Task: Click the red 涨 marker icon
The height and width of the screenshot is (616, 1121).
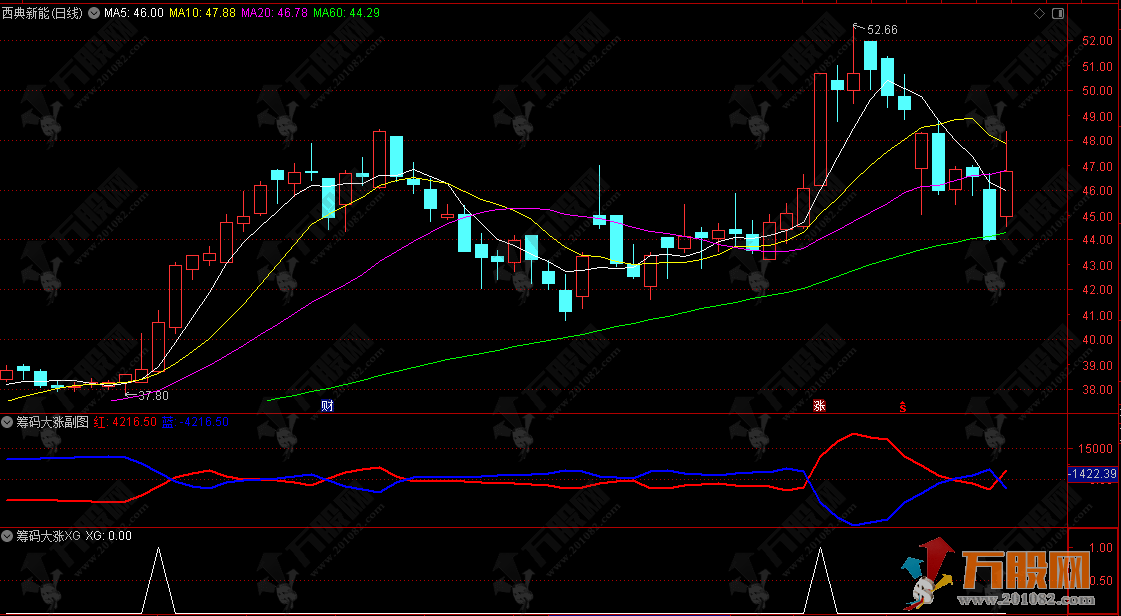Action: pyautogui.click(x=819, y=406)
